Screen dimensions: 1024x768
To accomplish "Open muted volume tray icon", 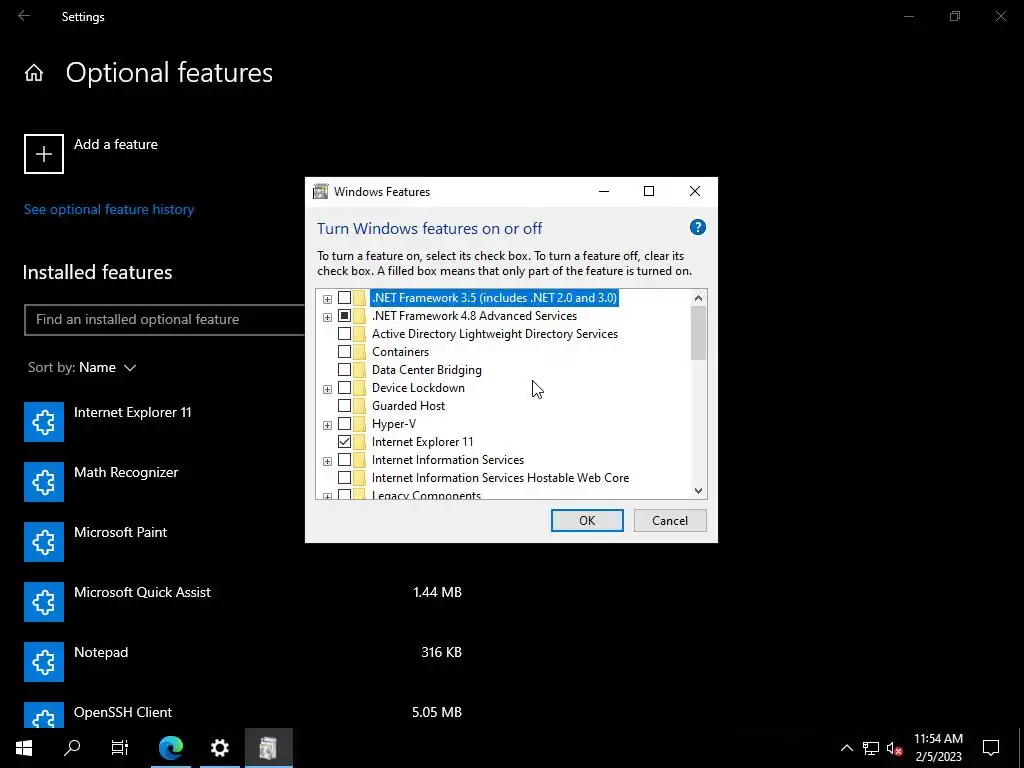I will [895, 748].
